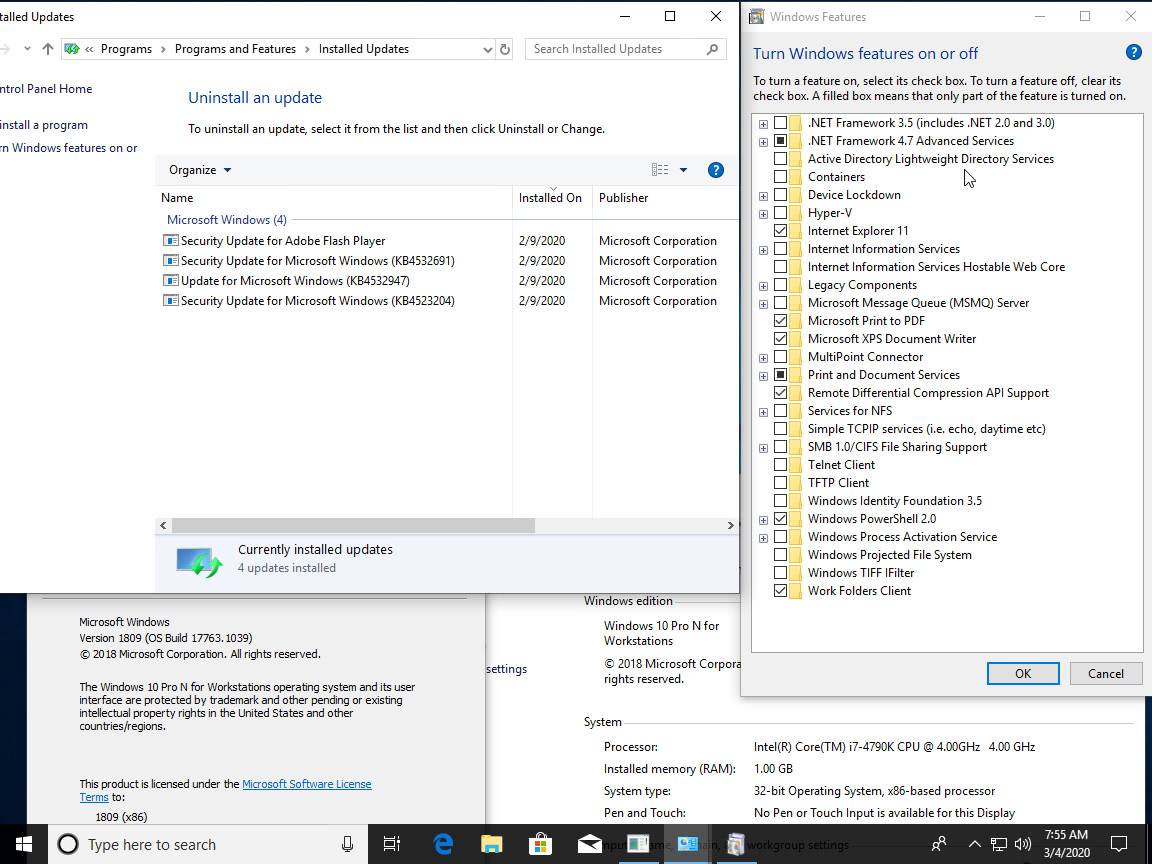This screenshot has width=1152, height=864.
Task: Open the view options dropdown arrow
Action: 683,170
